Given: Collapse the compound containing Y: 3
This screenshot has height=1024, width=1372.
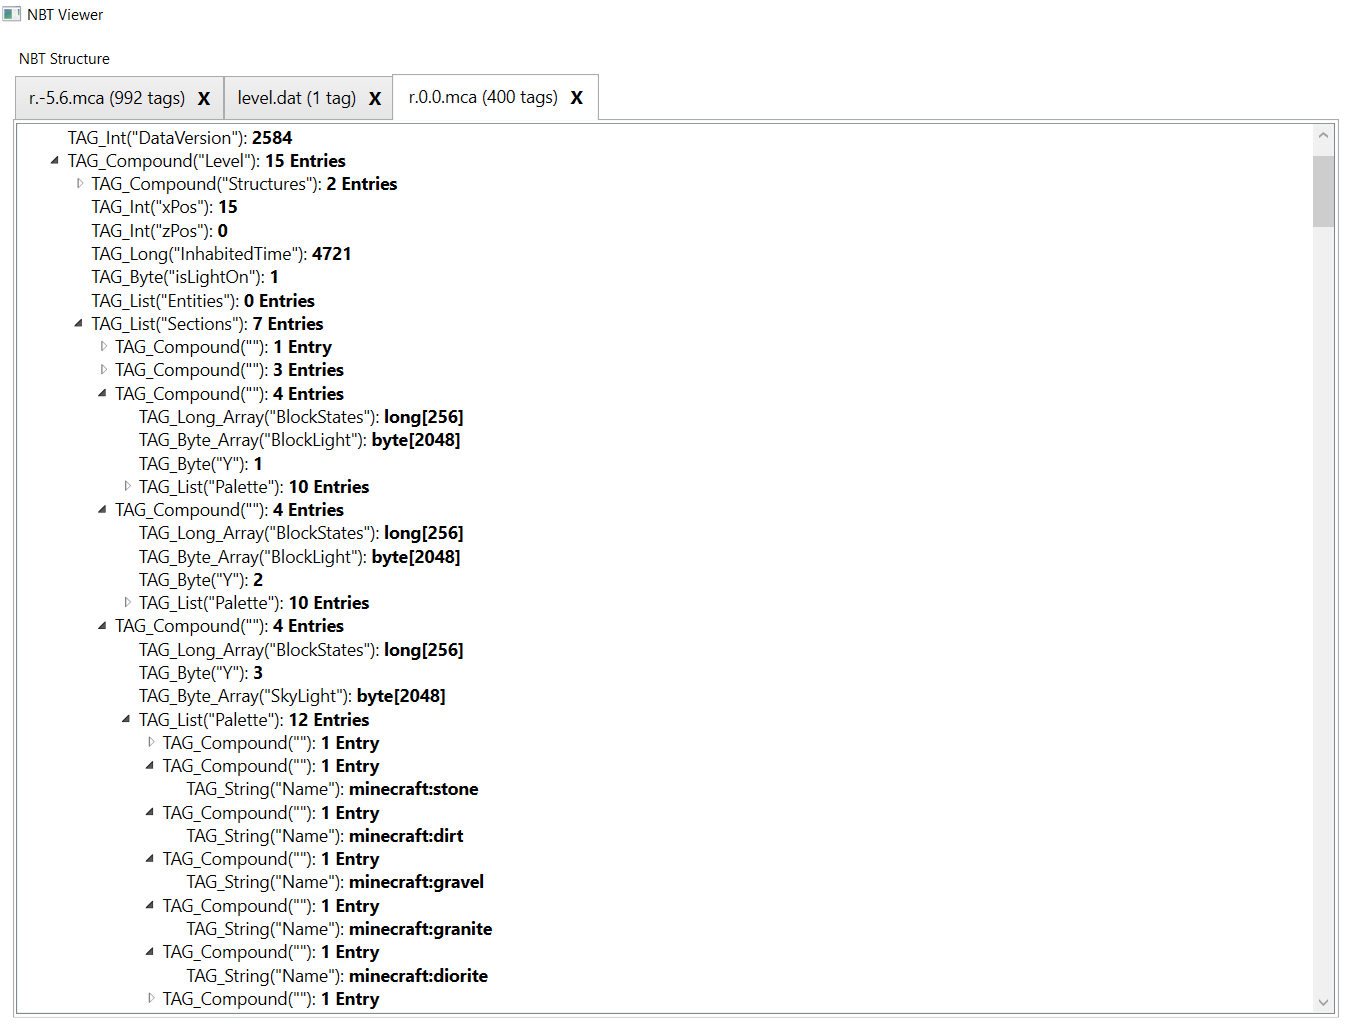Looking at the screenshot, I should (x=102, y=626).
